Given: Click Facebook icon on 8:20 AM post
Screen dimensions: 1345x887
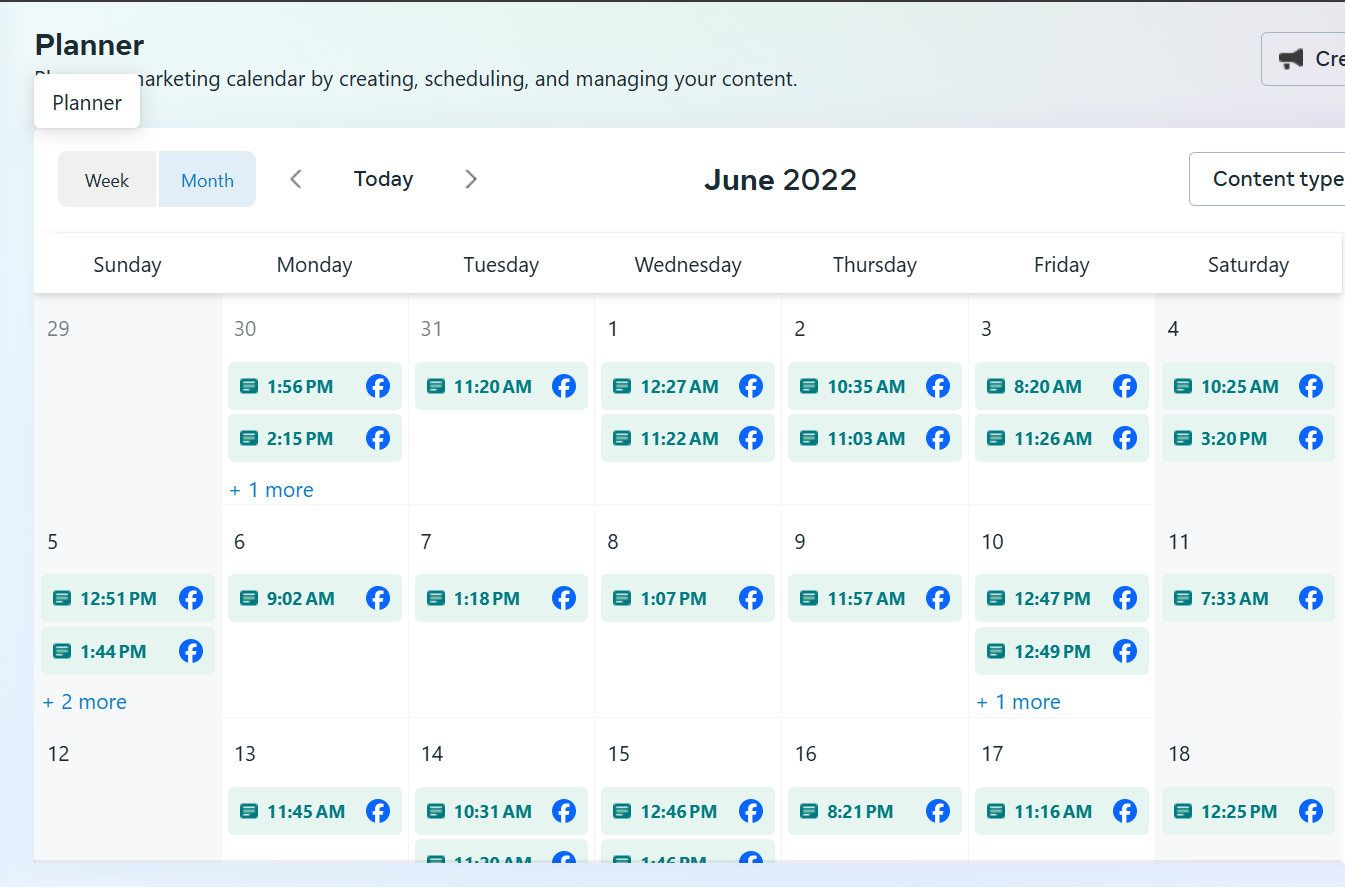Looking at the screenshot, I should tap(1125, 386).
